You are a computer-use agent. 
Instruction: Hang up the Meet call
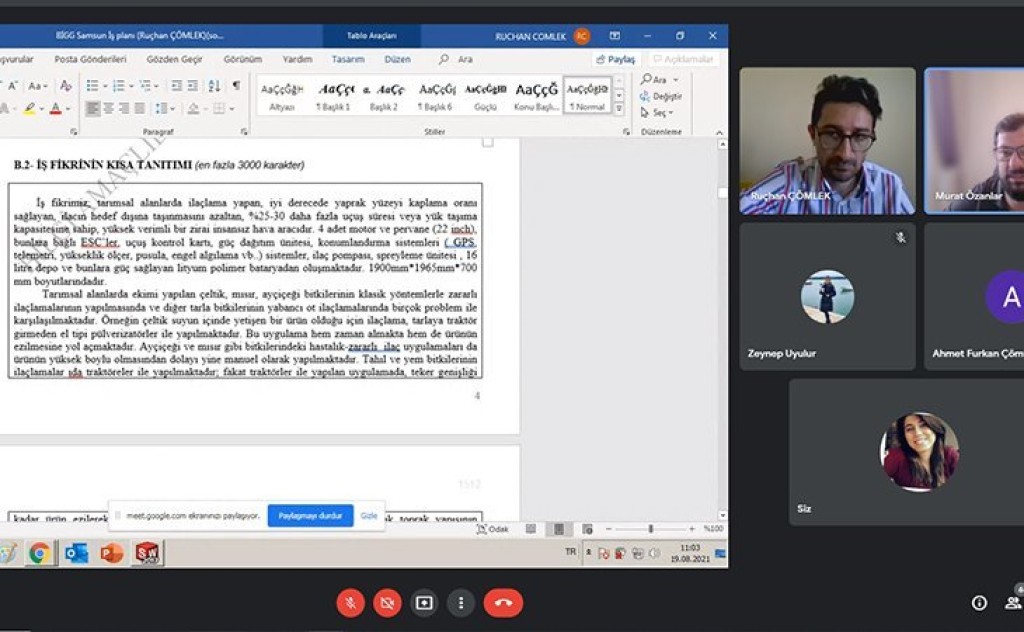pyautogui.click(x=503, y=603)
